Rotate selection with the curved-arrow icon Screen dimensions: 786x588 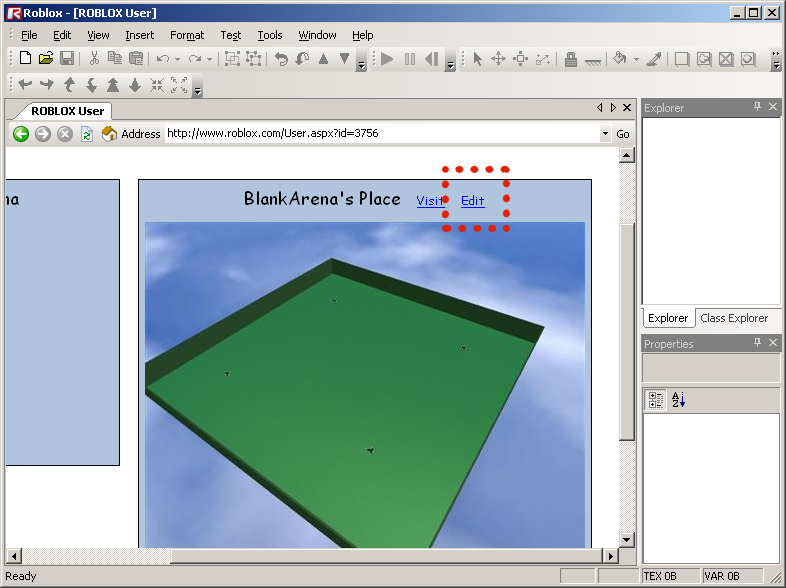coord(282,59)
